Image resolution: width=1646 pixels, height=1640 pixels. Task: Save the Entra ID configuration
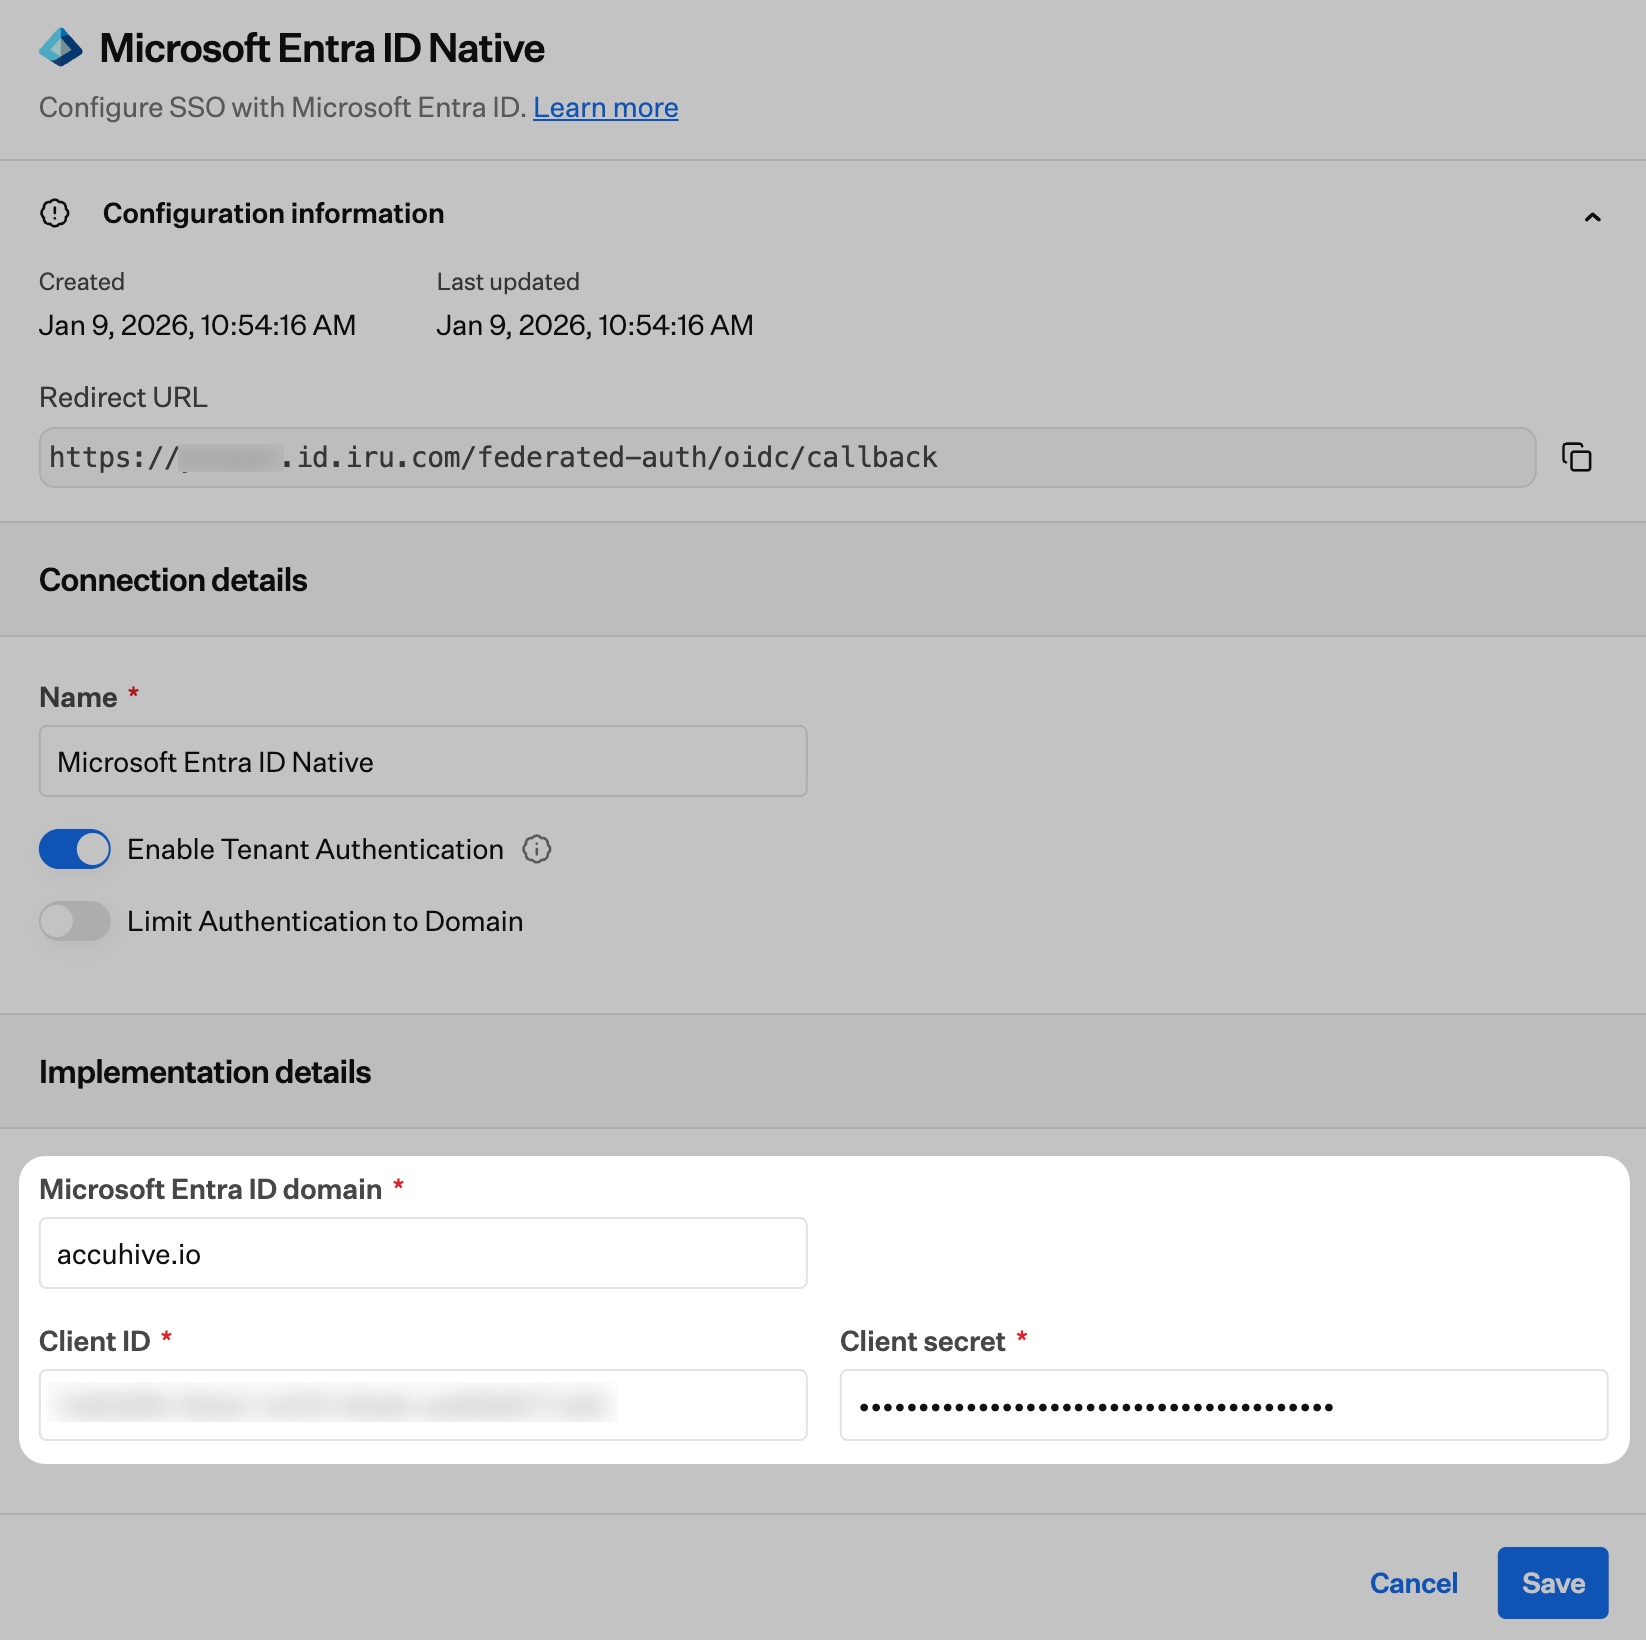click(1552, 1583)
